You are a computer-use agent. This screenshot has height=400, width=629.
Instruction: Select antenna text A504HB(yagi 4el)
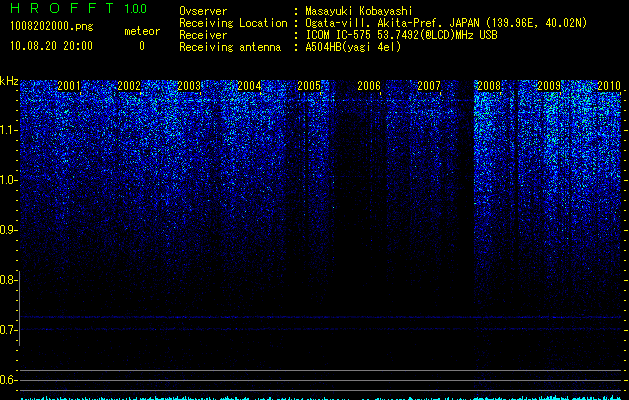click(x=353, y=47)
